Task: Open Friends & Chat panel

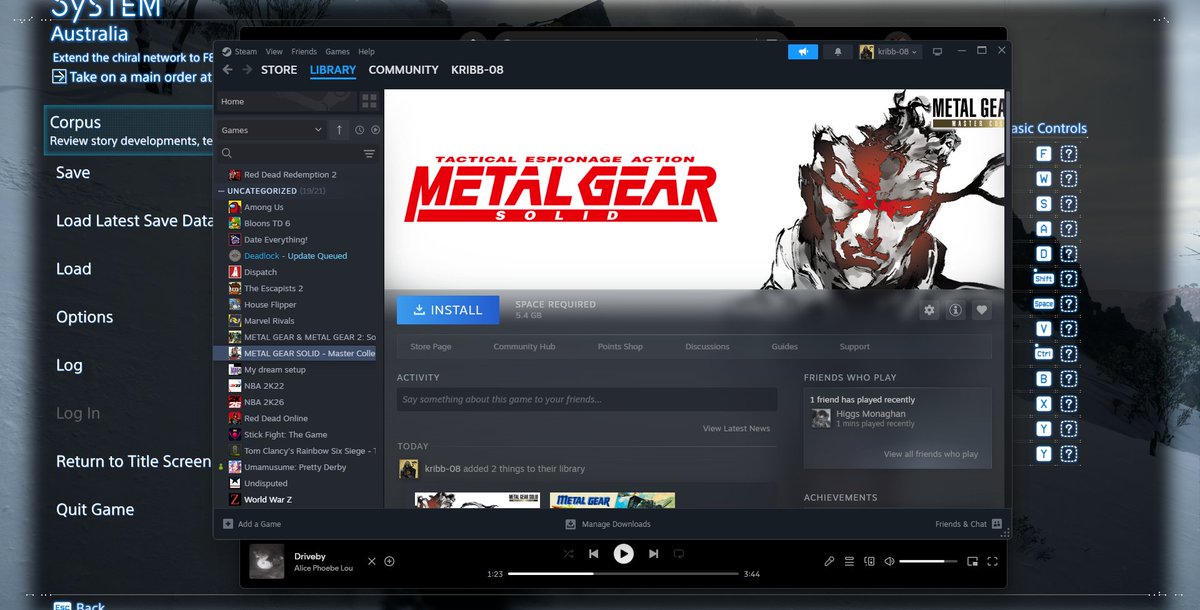Action: click(x=968, y=524)
